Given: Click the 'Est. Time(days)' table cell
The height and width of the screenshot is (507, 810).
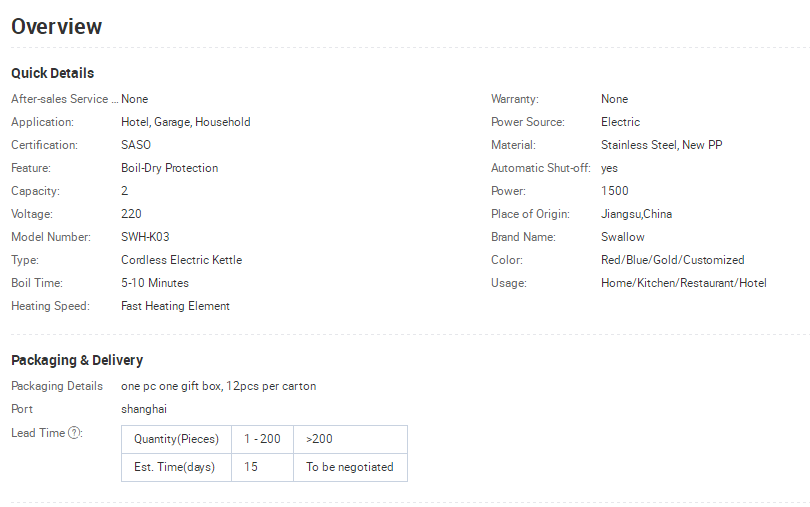Looking at the screenshot, I should click(176, 467).
